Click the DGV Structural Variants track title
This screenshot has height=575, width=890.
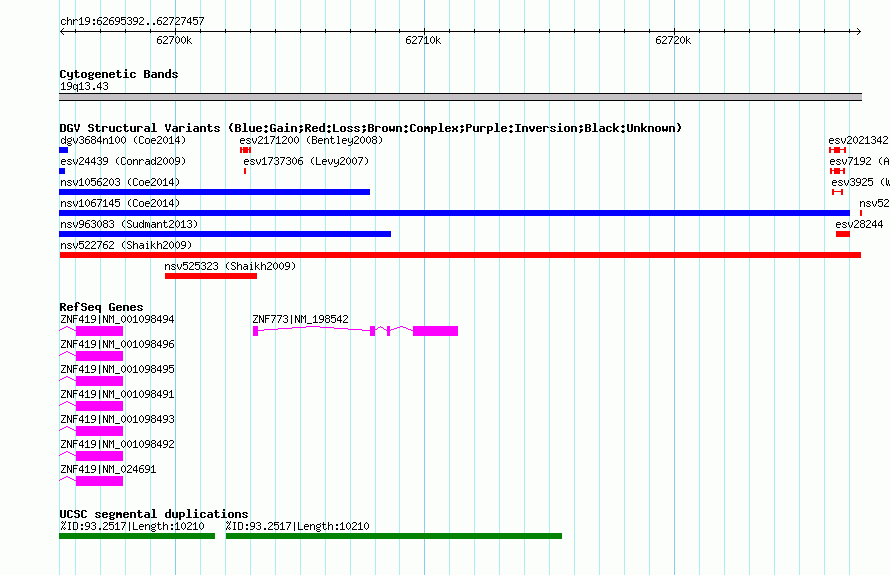(370, 128)
